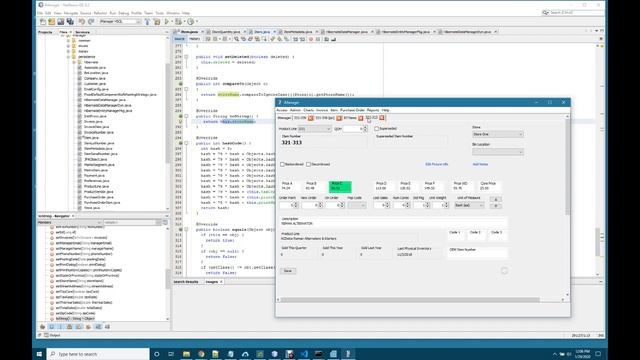
Task: Open Task View on the taskbar
Action: [171, 354]
